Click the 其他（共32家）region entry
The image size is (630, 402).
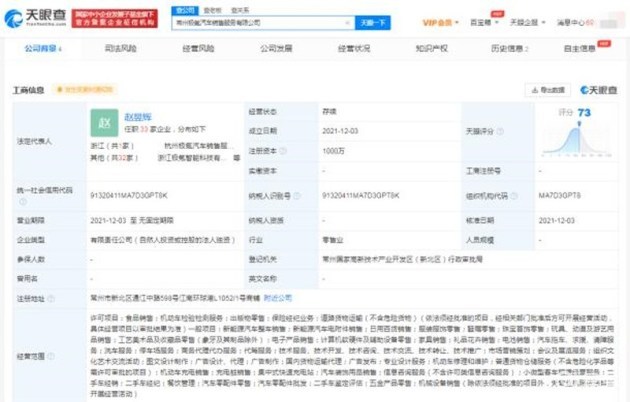click(114, 158)
